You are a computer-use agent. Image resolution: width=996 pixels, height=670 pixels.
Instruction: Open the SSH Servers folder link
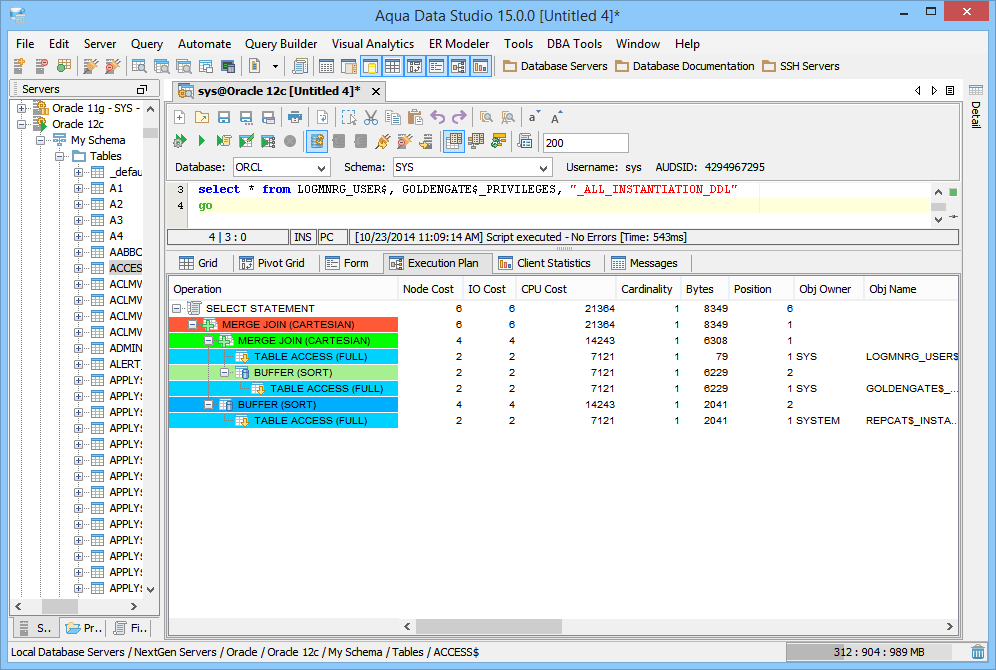[801, 66]
